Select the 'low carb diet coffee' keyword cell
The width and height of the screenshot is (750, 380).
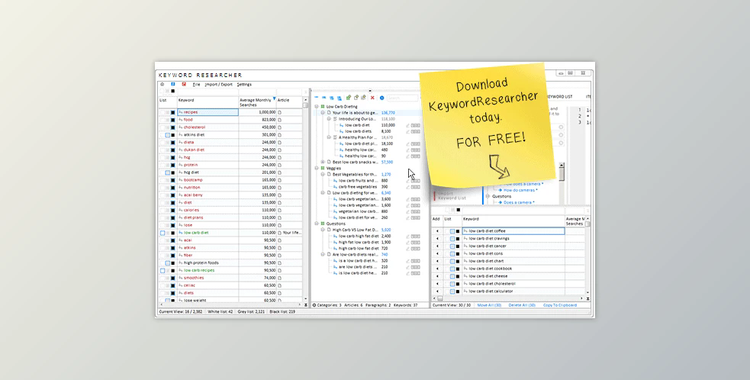(x=513, y=231)
